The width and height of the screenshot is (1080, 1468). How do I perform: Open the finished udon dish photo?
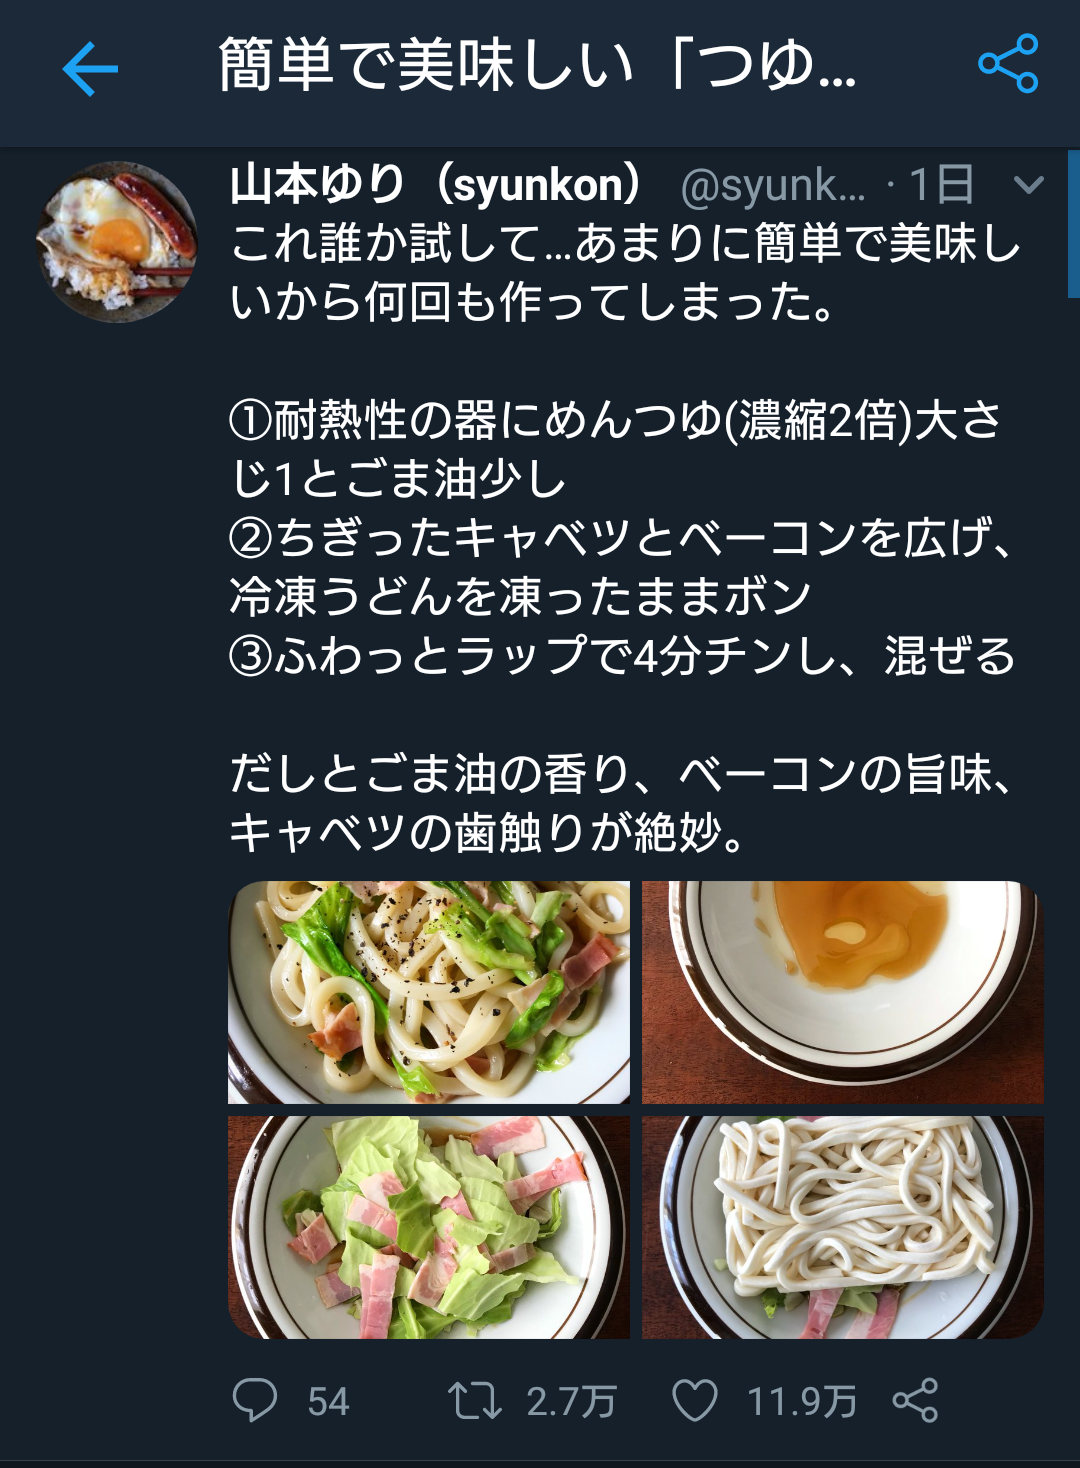click(x=429, y=992)
